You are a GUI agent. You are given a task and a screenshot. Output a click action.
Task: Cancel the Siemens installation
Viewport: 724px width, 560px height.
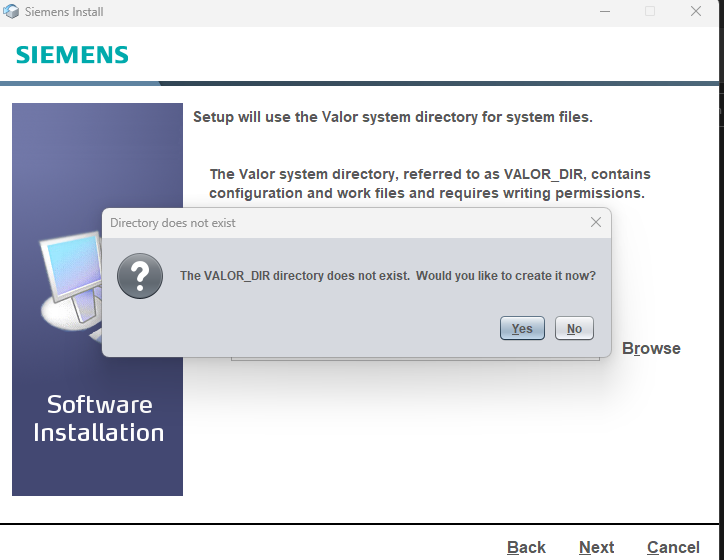click(x=673, y=548)
